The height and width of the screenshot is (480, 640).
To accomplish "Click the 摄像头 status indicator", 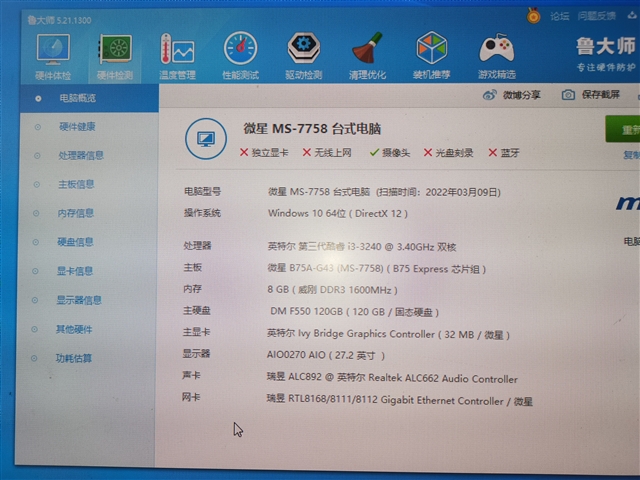I will 389,153.
